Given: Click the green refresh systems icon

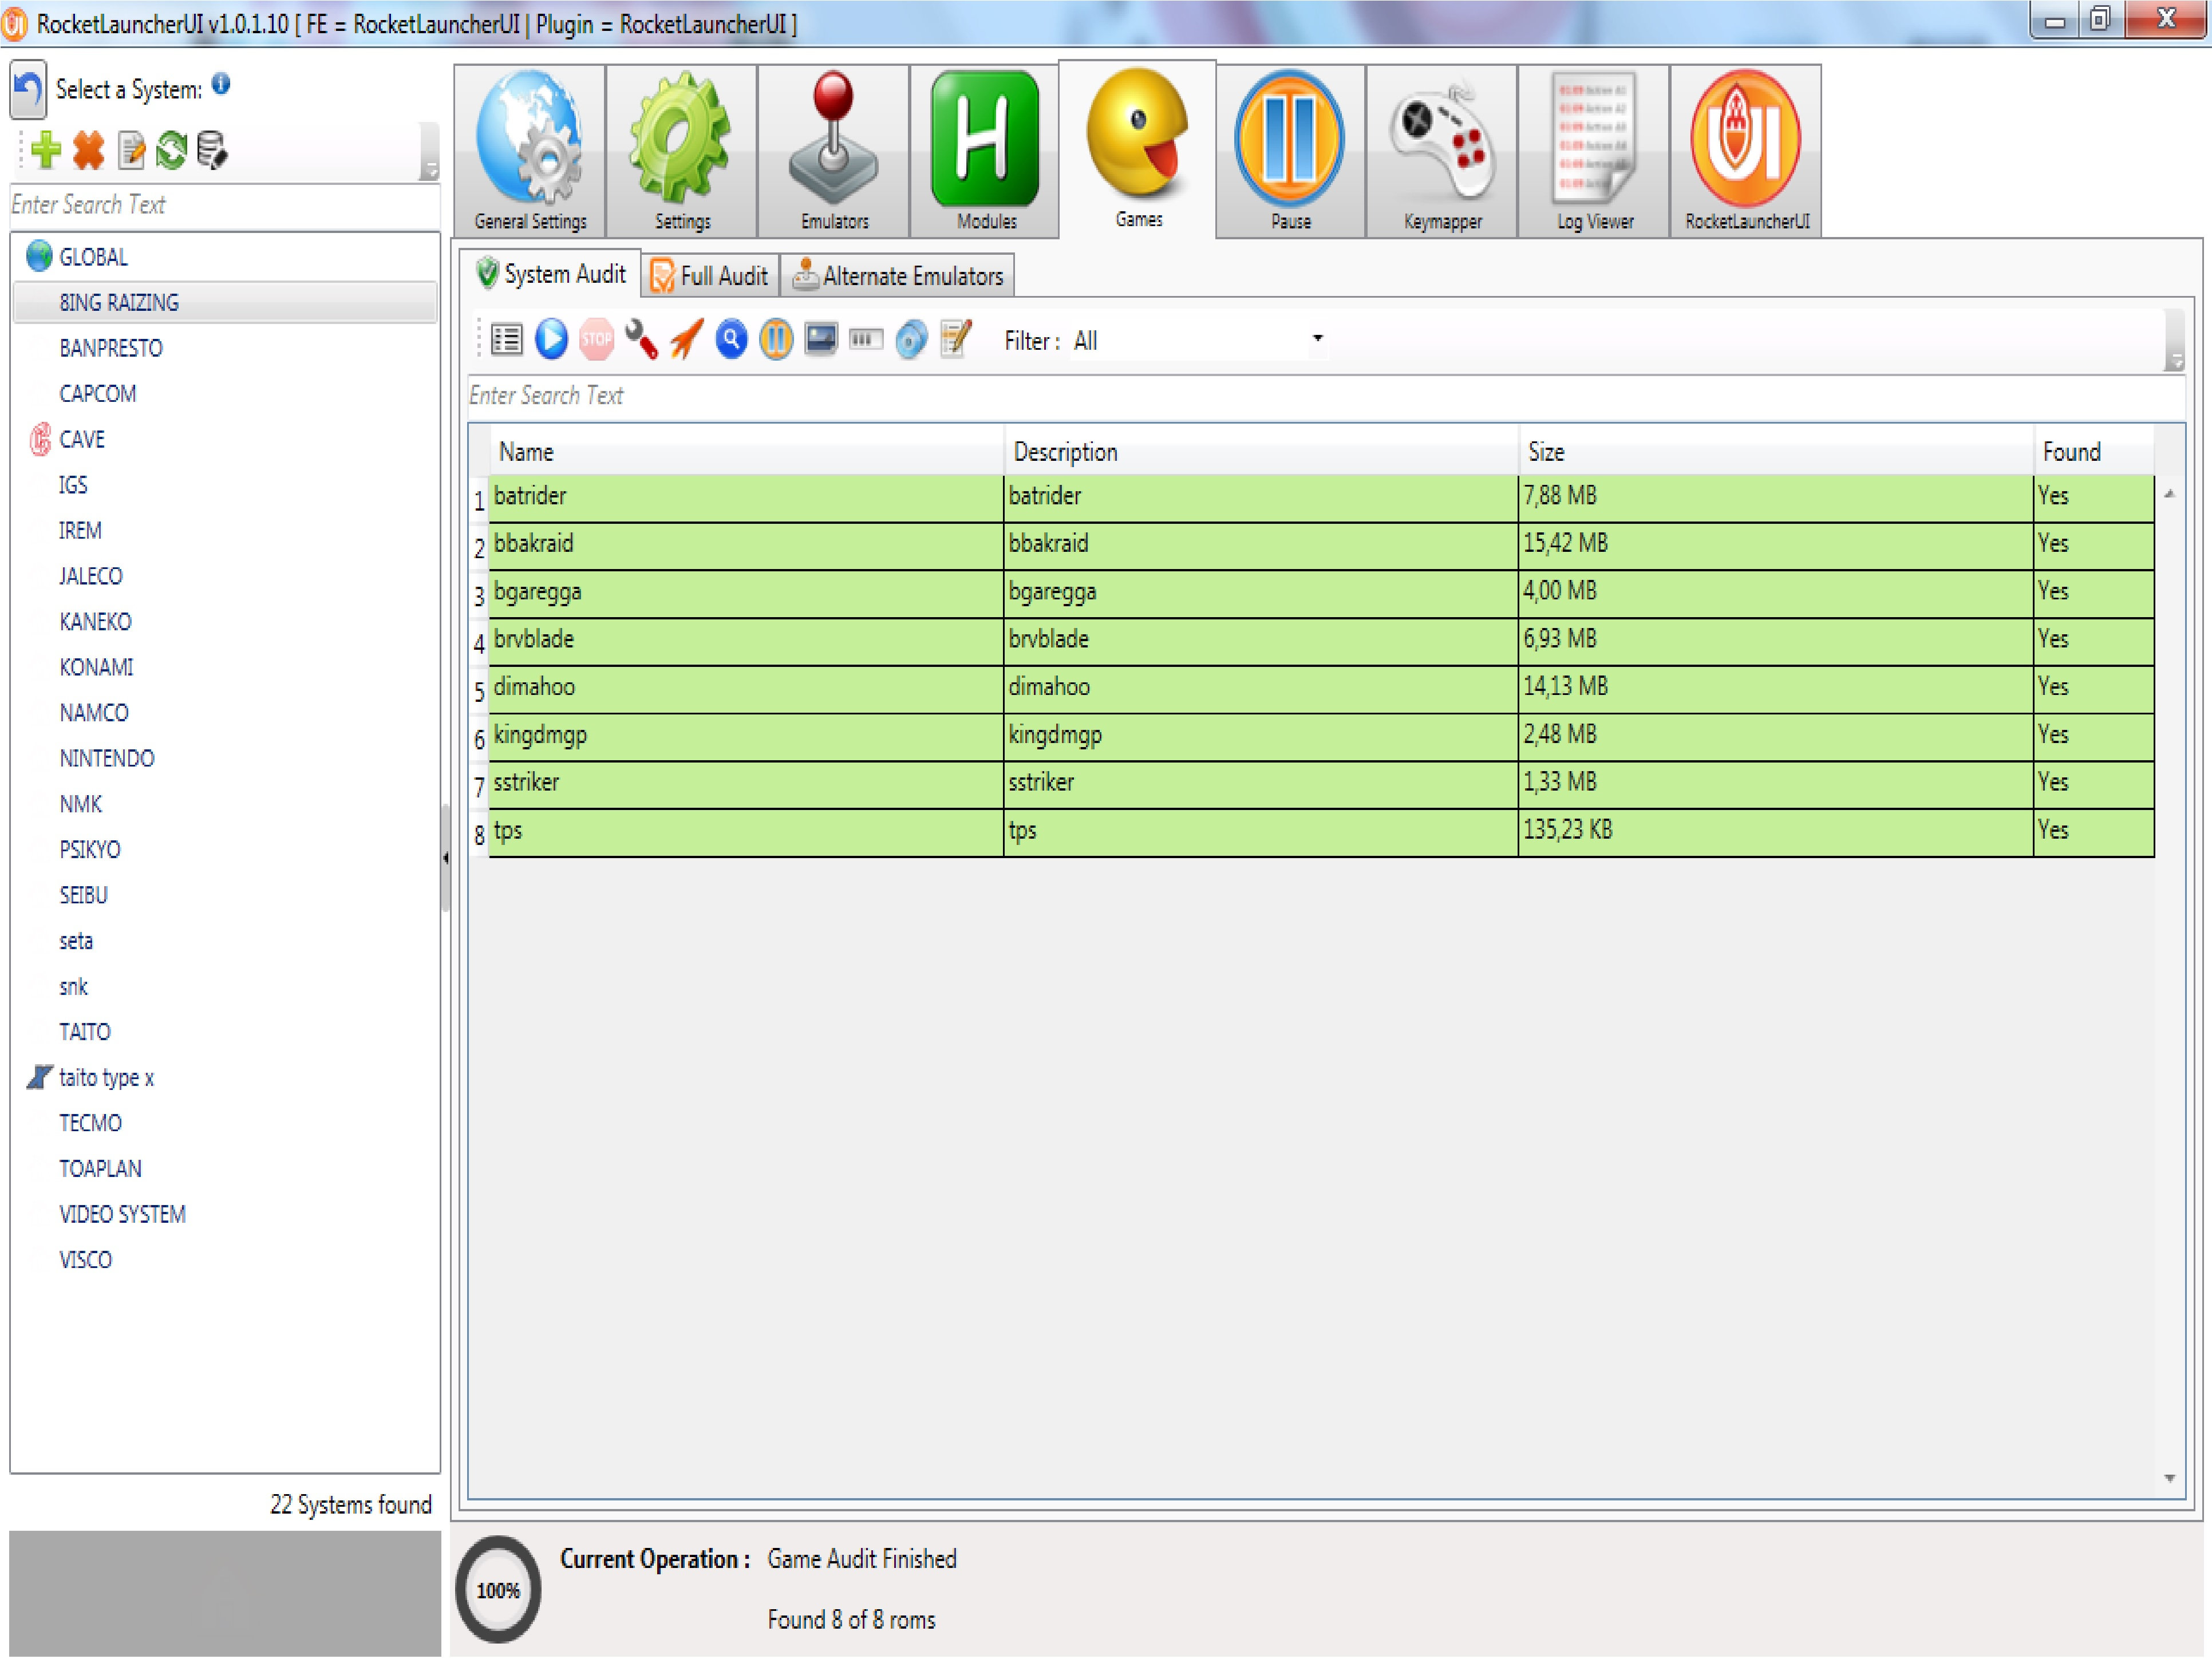Looking at the screenshot, I should click(171, 150).
